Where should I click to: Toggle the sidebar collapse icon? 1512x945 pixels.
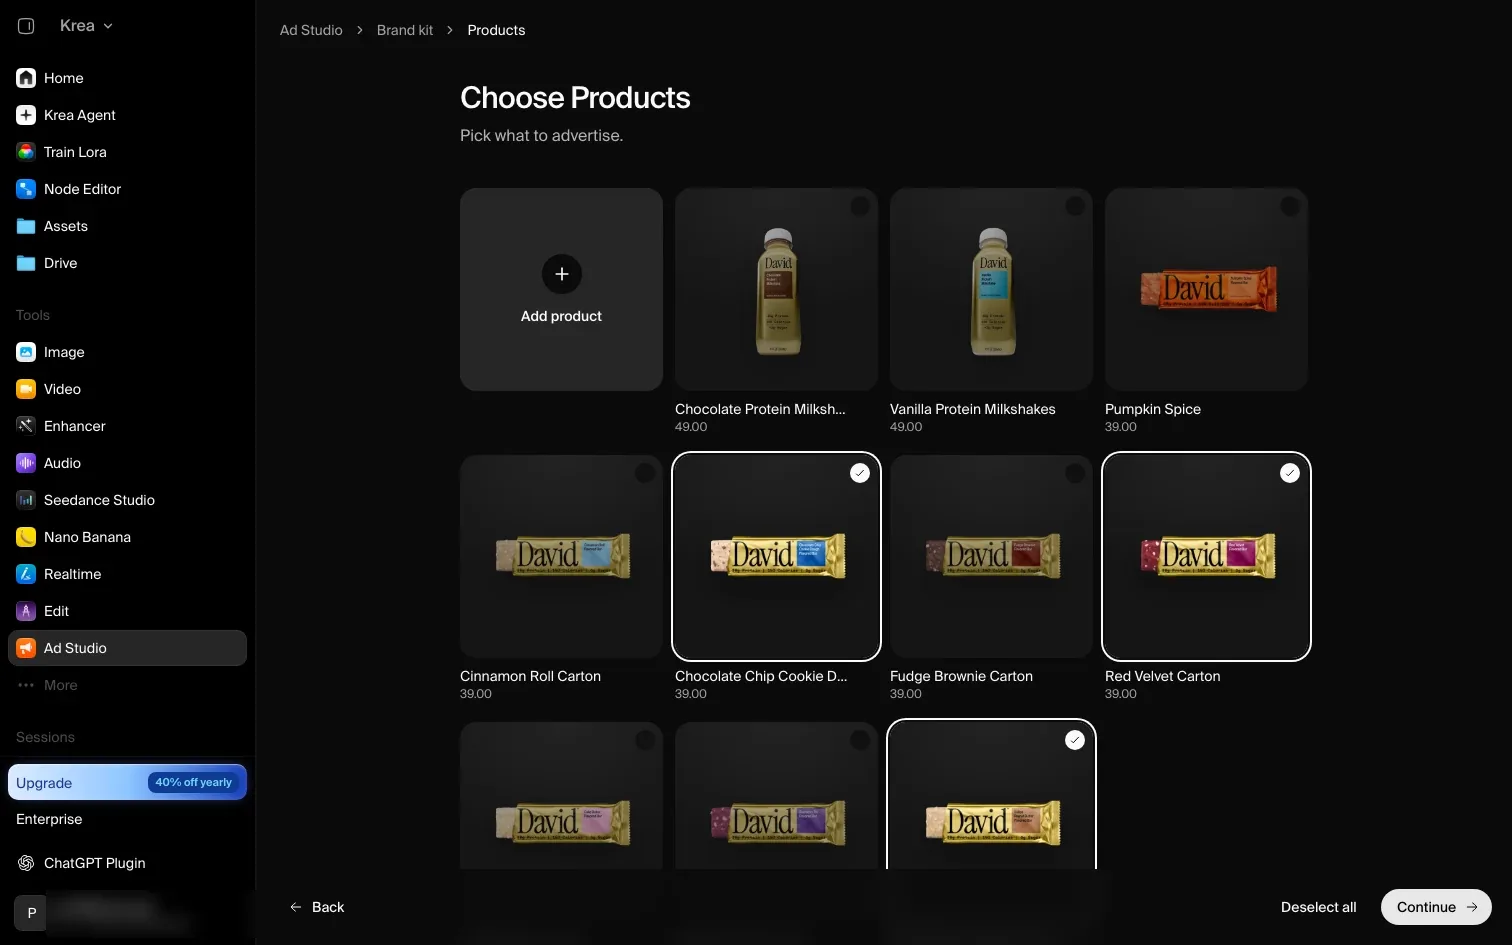coord(26,26)
